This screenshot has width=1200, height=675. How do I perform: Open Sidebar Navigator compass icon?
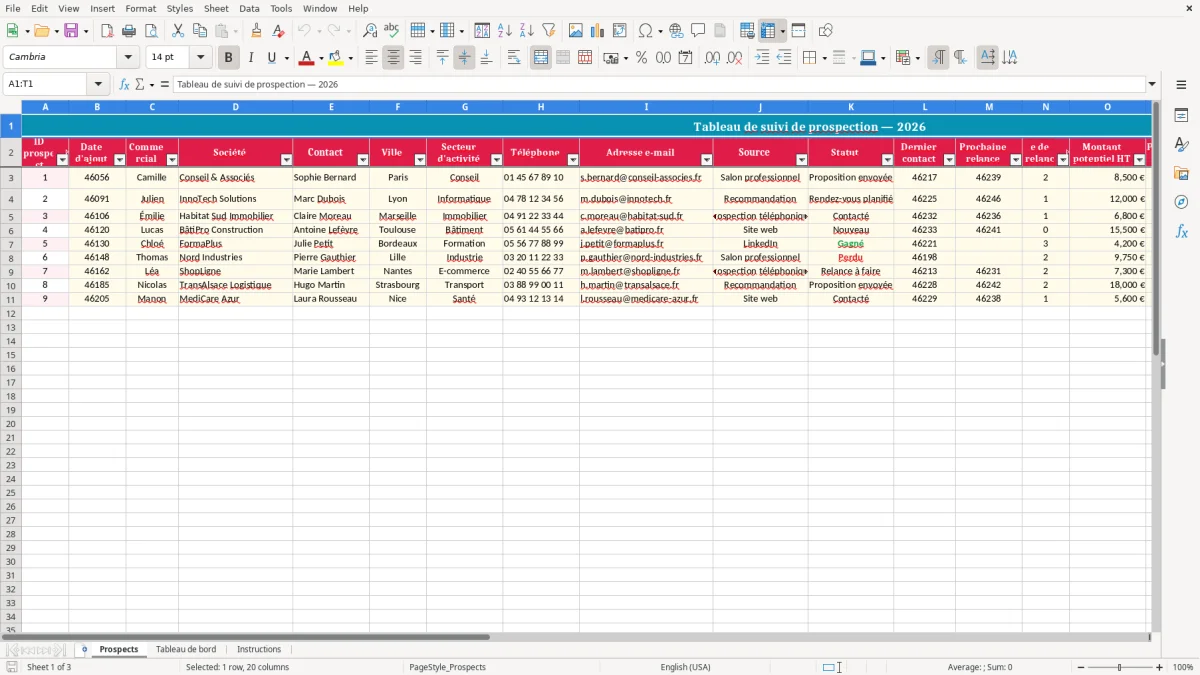coord(1182,202)
